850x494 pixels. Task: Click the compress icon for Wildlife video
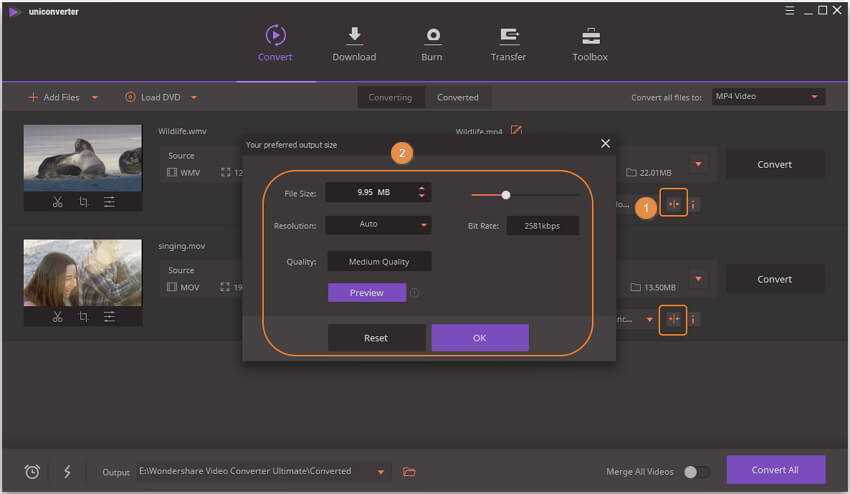click(673, 205)
